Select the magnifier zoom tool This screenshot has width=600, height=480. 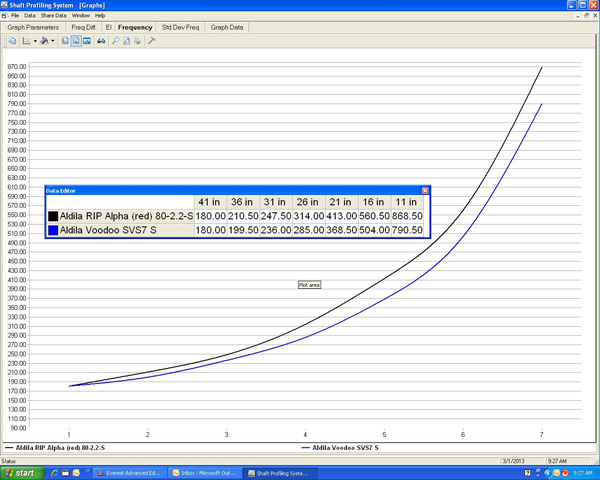[x=115, y=41]
